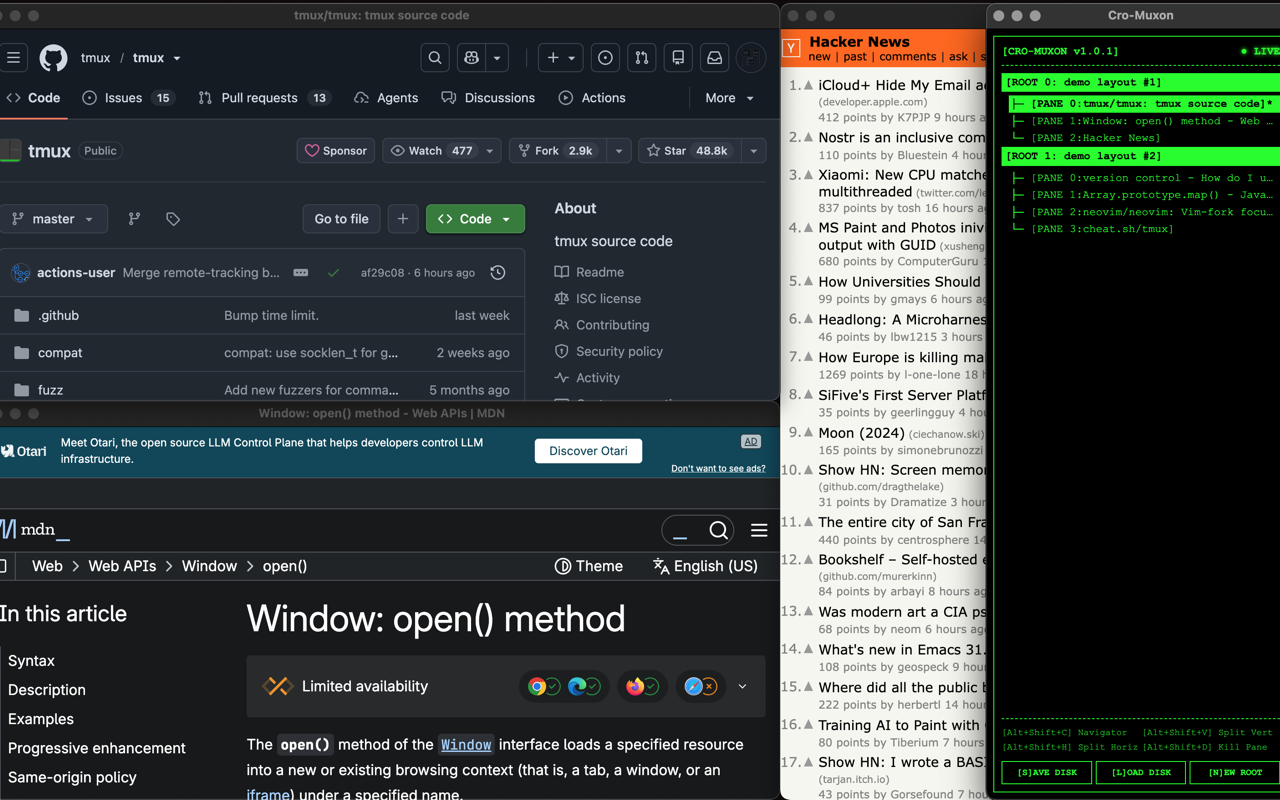View tags via the tag icon
Image resolution: width=1280 pixels, height=800 pixels.
click(x=173, y=219)
